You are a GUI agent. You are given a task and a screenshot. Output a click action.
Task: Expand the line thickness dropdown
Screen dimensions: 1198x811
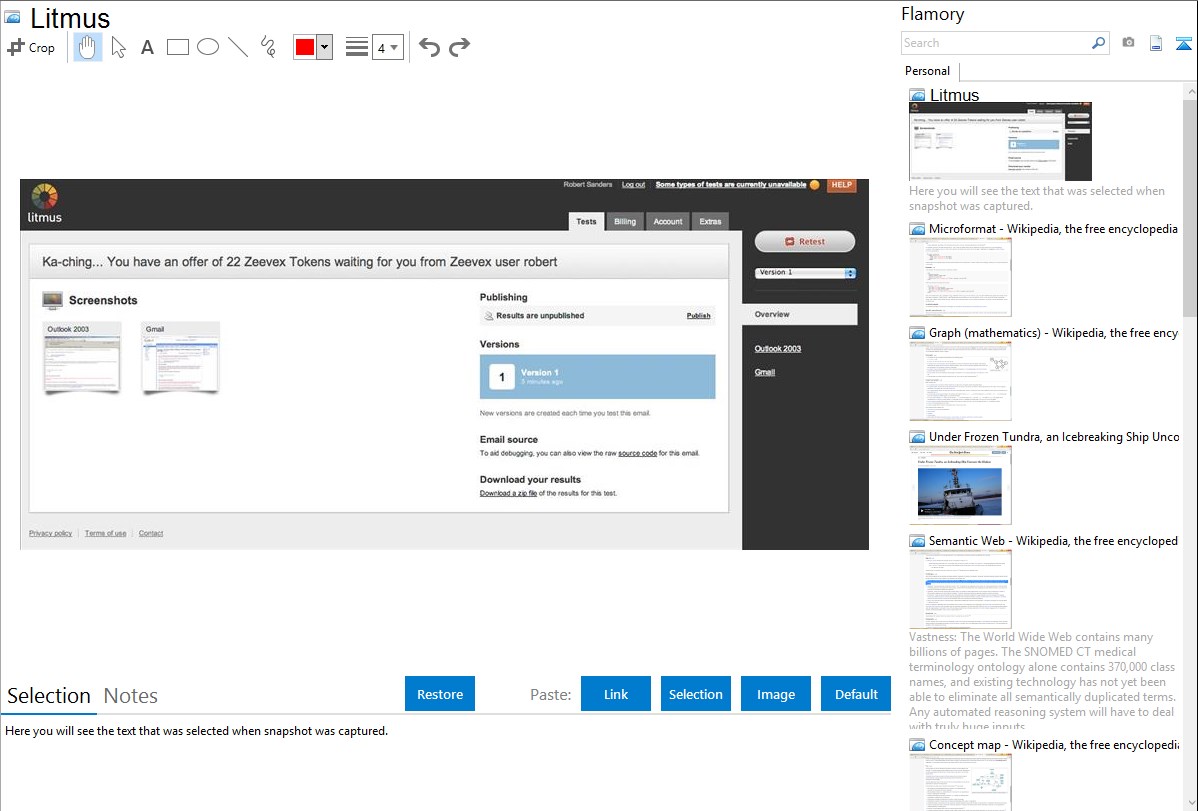coord(388,47)
